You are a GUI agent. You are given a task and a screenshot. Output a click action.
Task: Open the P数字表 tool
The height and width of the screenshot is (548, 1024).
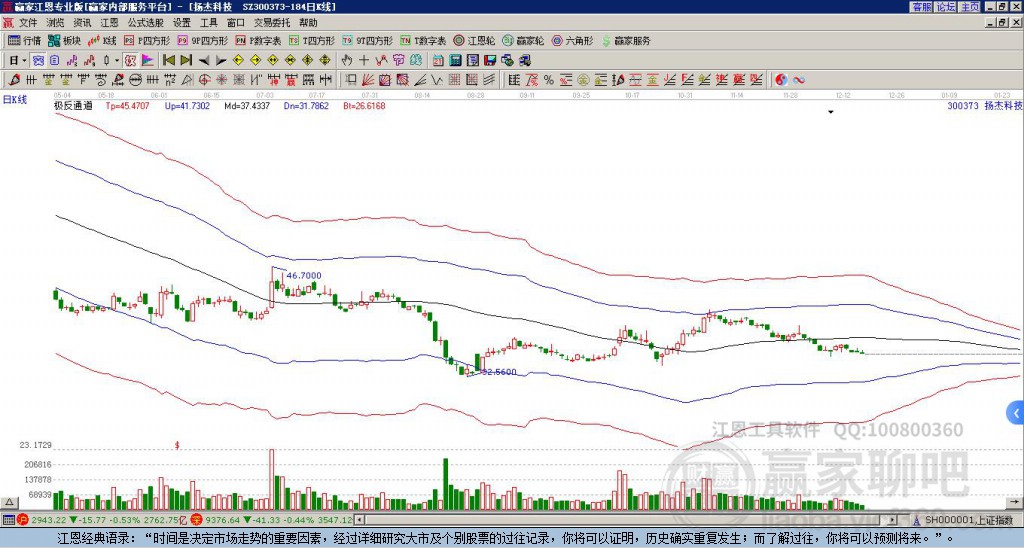click(258, 40)
